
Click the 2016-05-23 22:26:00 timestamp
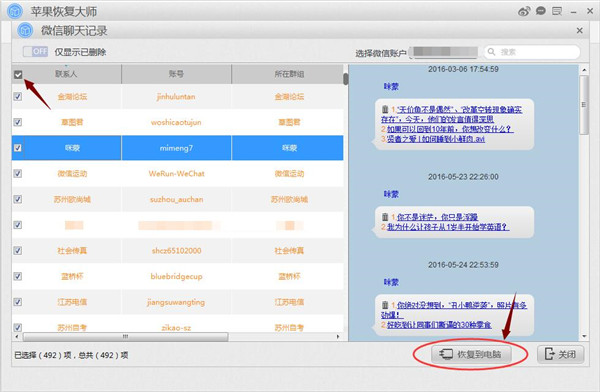[x=463, y=177]
